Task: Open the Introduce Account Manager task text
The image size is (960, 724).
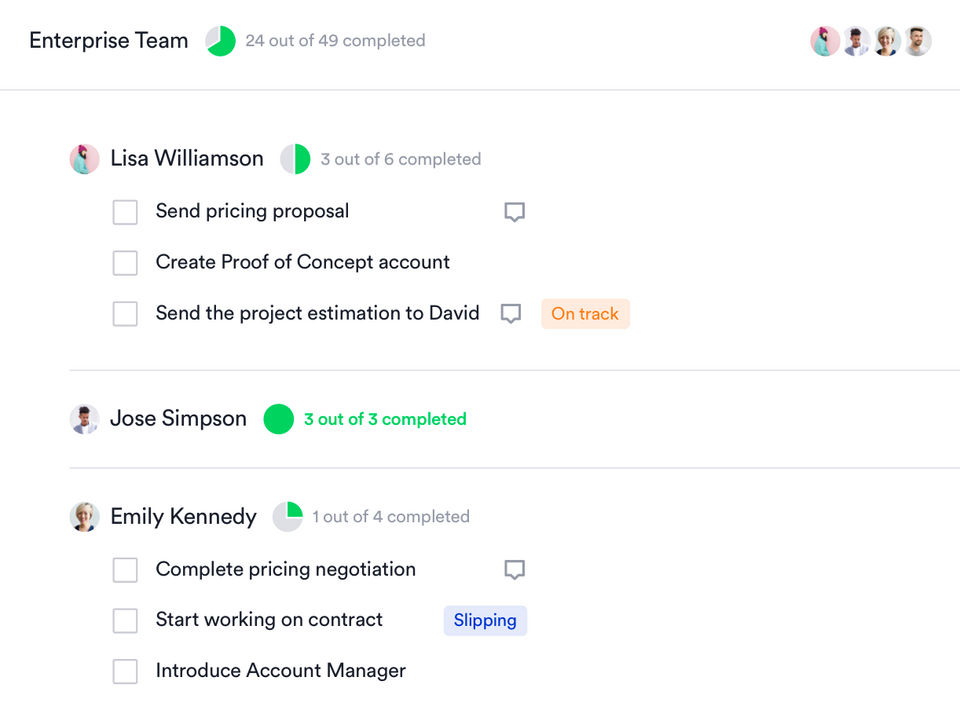Action: point(281,671)
